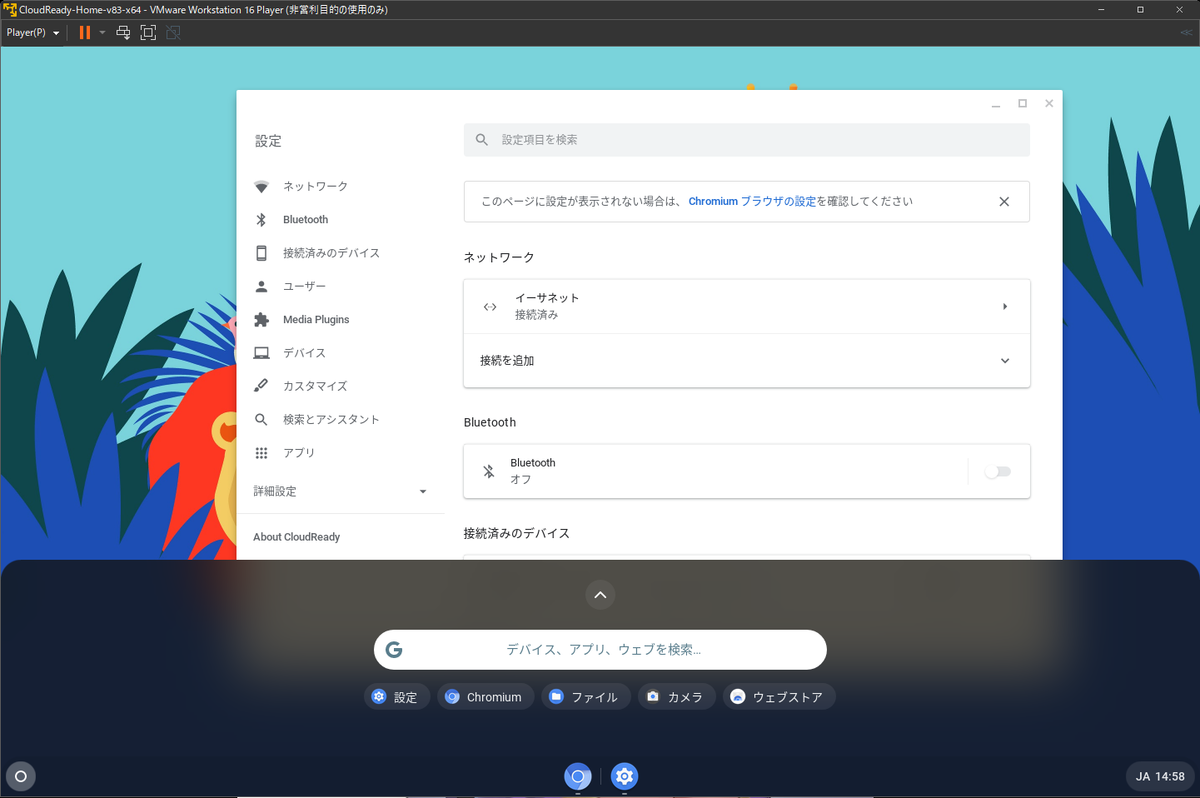The width and height of the screenshot is (1200, 798).
Task: Click the grid icon beside アプリ
Action: tap(261, 453)
